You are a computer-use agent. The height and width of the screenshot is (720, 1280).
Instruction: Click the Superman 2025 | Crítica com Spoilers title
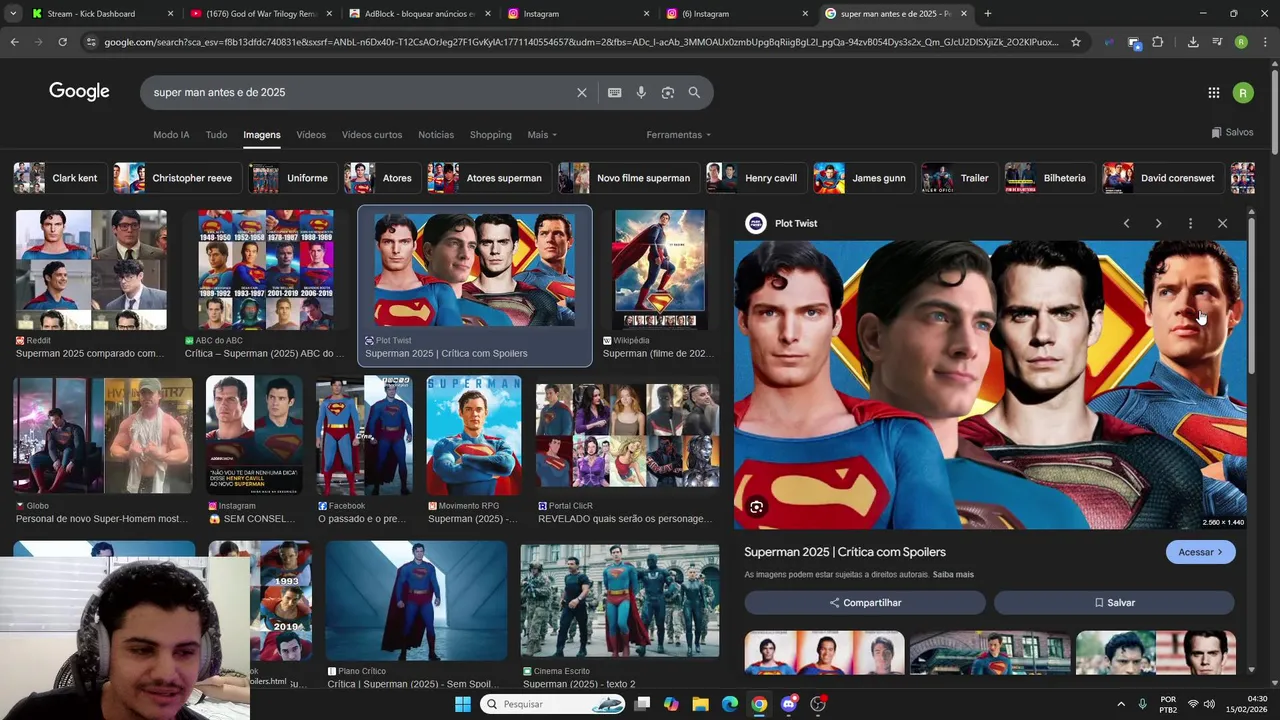pos(845,552)
